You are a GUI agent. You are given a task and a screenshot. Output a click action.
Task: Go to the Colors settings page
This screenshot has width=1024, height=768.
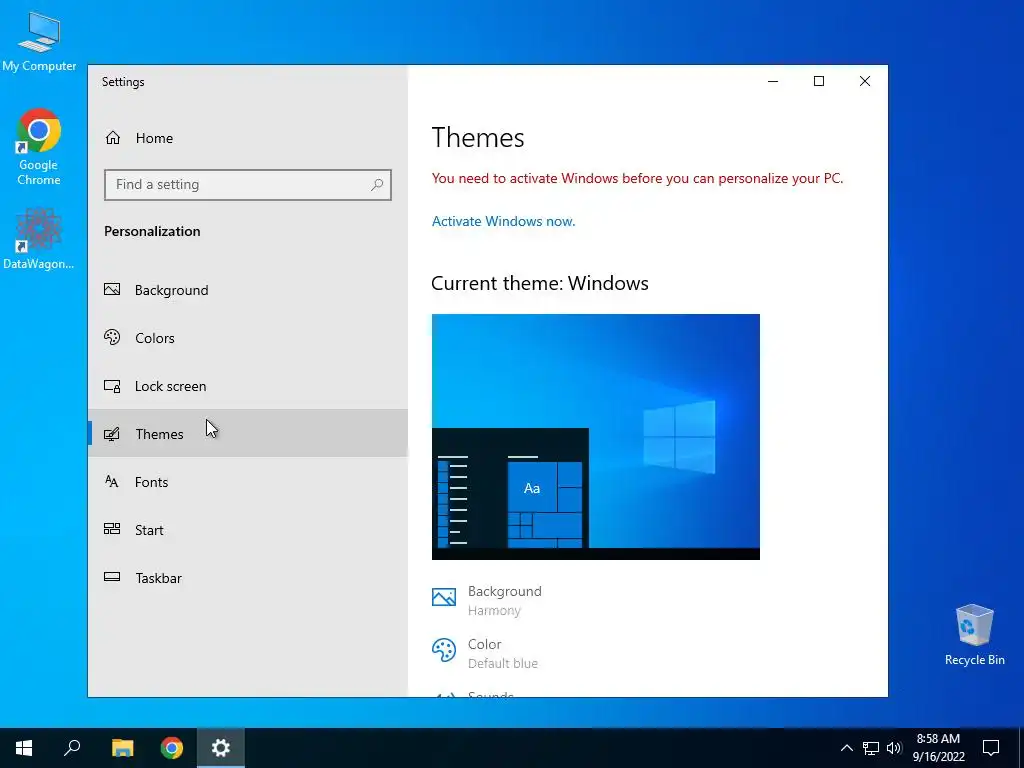(248, 338)
